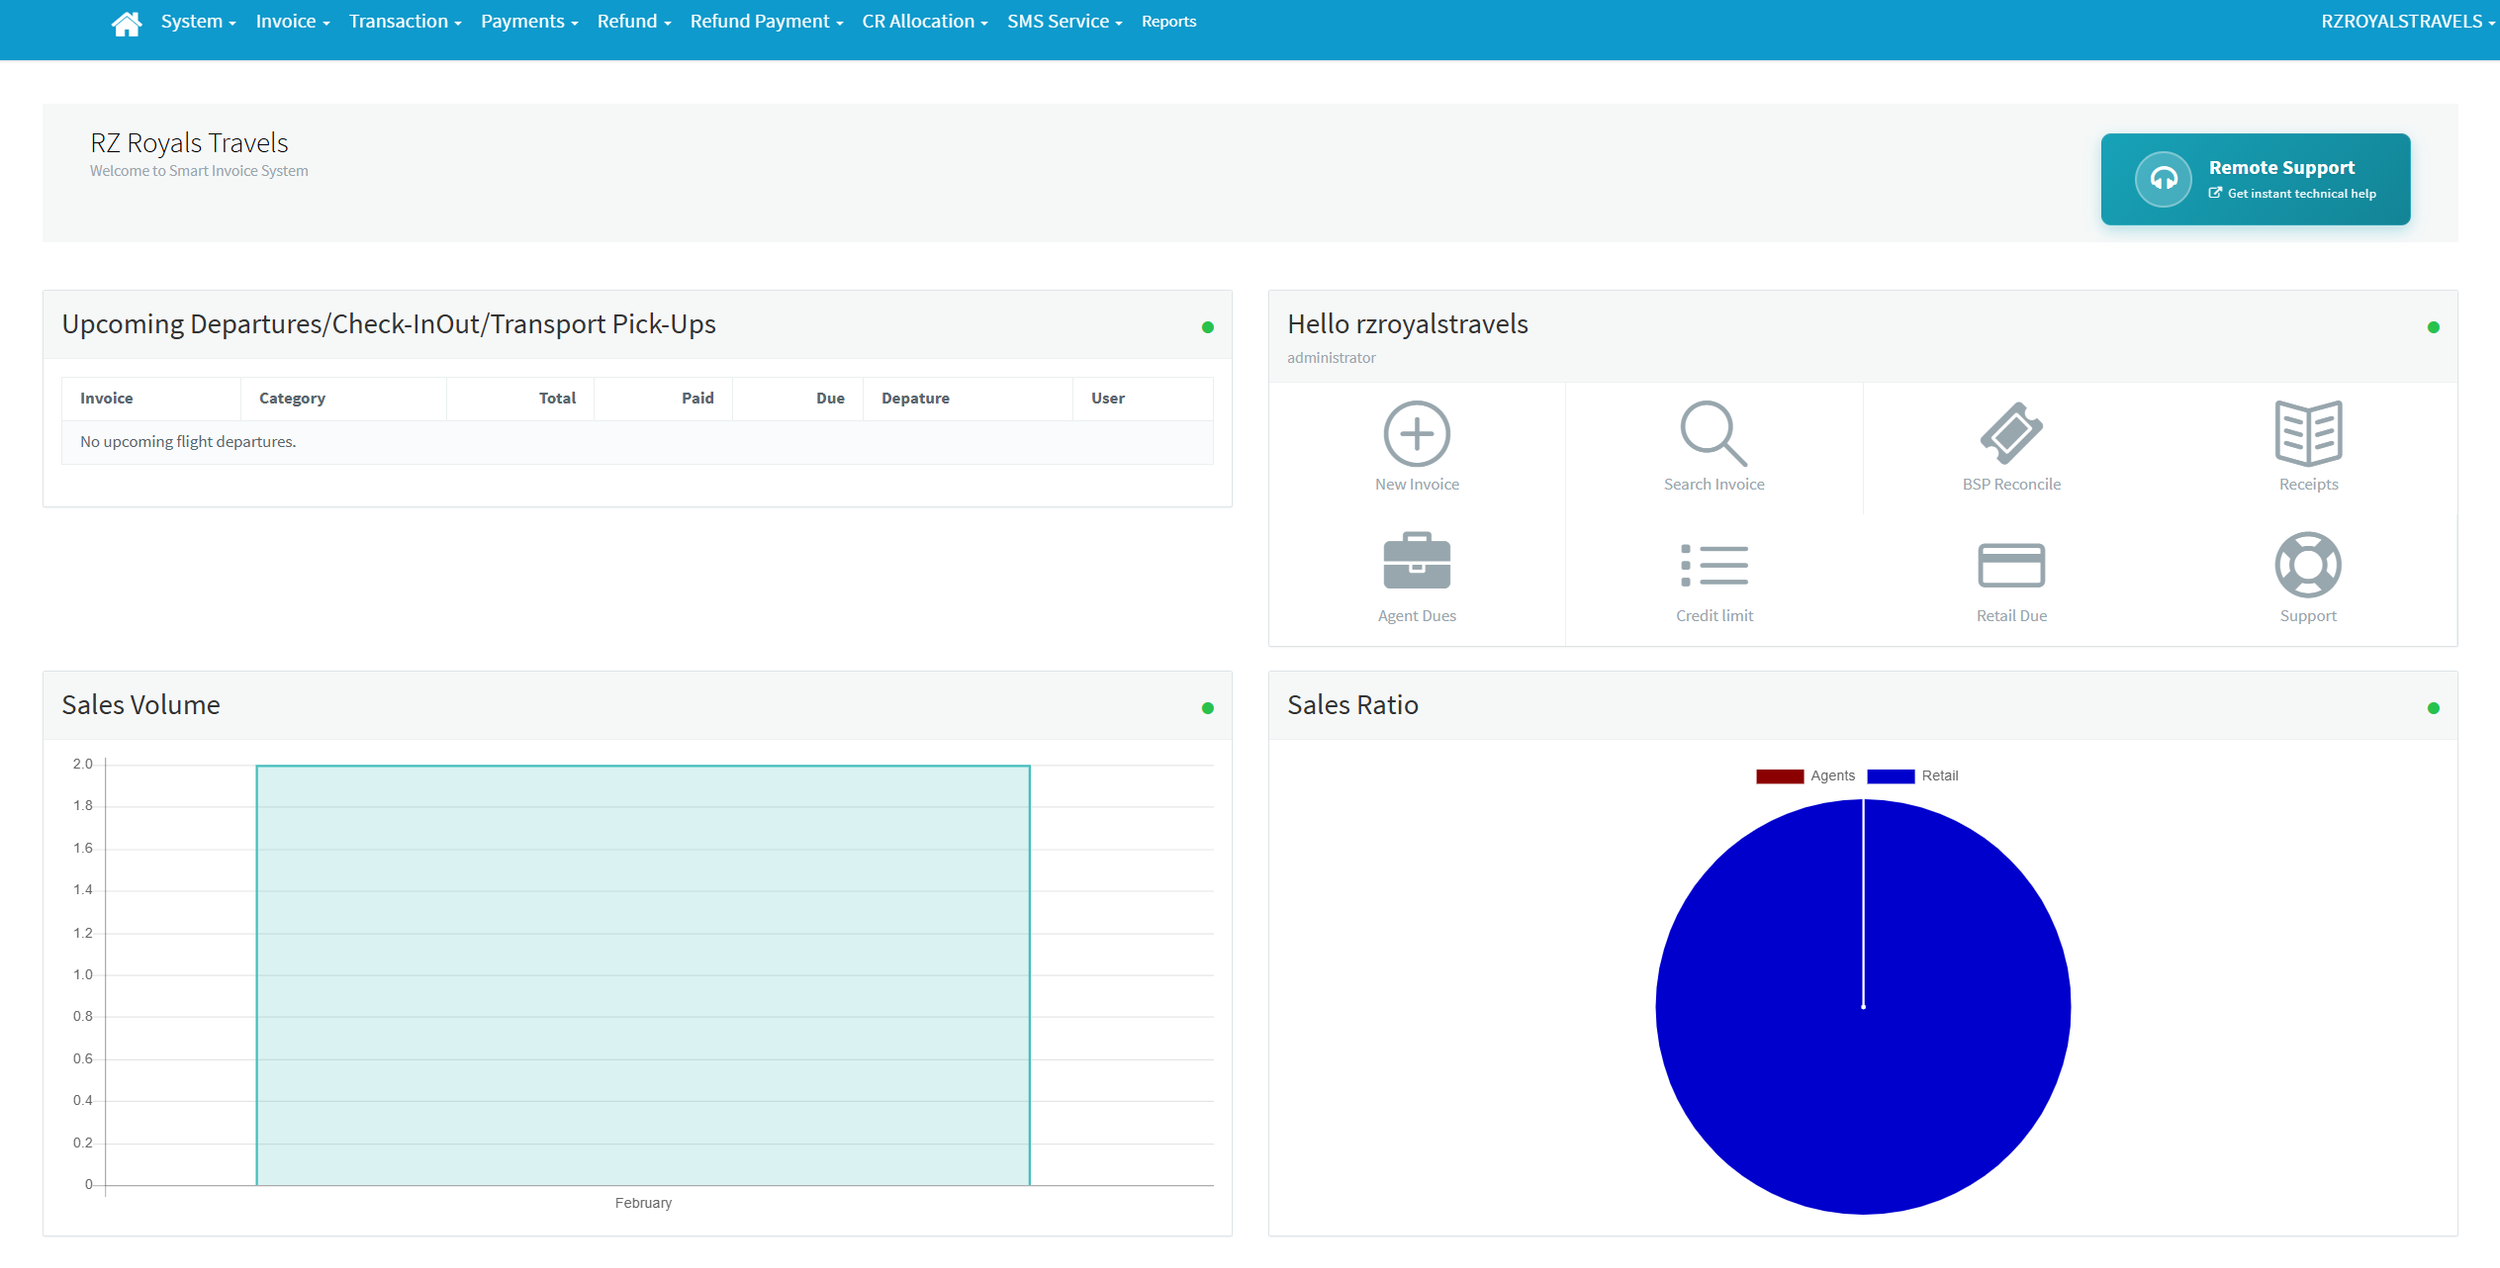Open the SMS Service menu
Viewport: 2500px width, 1268px height.
coord(1064,22)
